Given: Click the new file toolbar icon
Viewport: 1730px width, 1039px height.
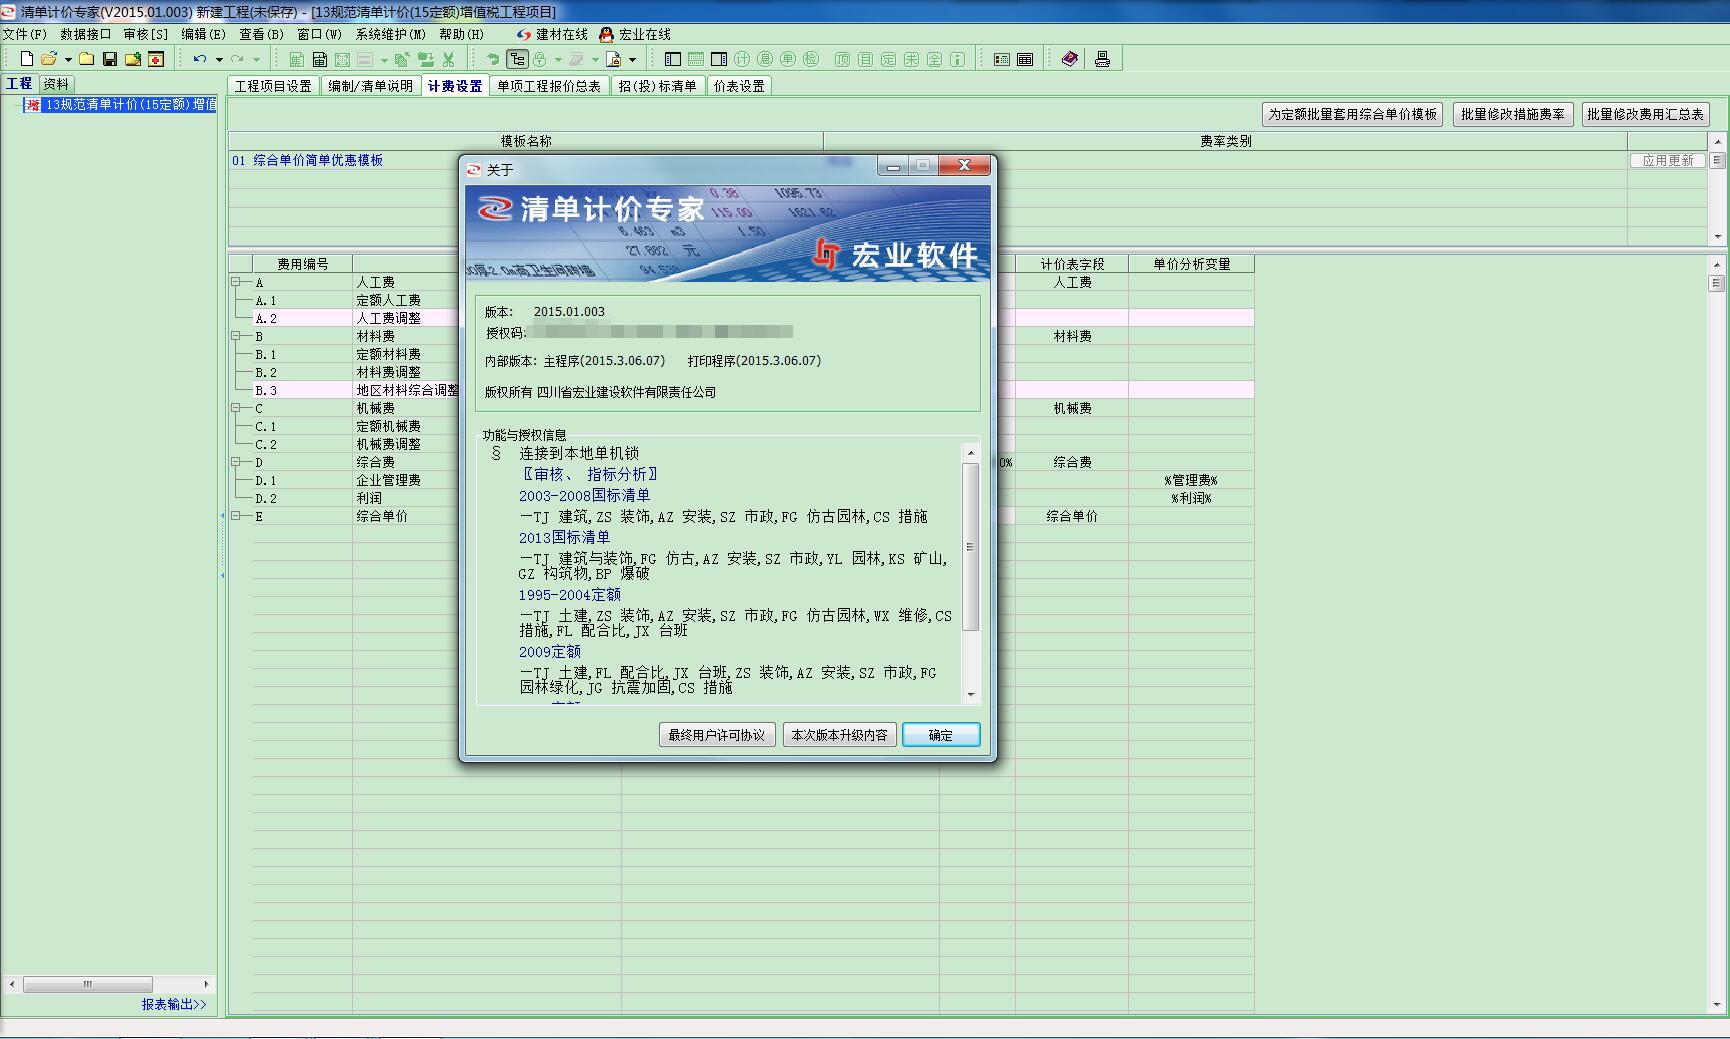Looking at the screenshot, I should point(27,59).
